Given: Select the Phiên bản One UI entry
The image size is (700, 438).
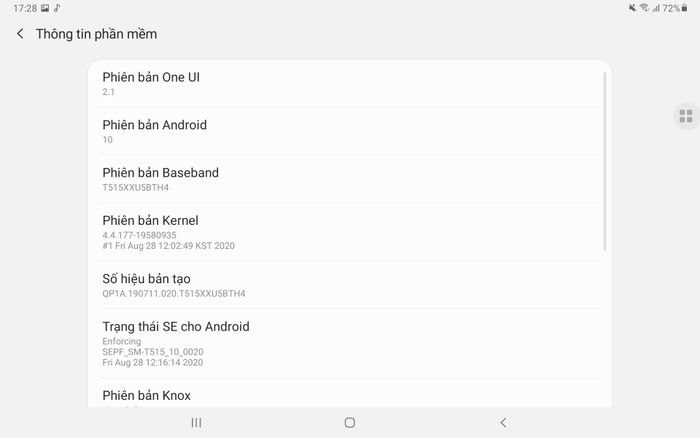Looking at the screenshot, I should (350, 83).
